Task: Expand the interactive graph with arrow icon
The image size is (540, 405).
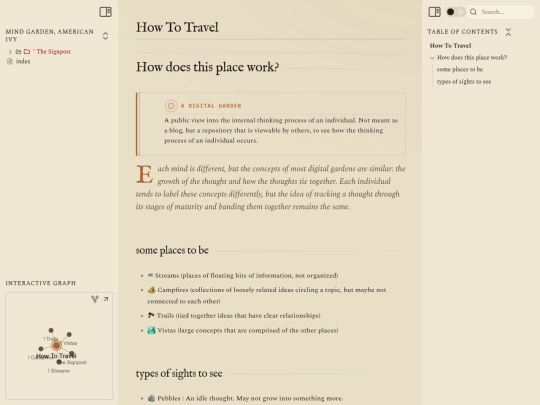Action: [106, 299]
